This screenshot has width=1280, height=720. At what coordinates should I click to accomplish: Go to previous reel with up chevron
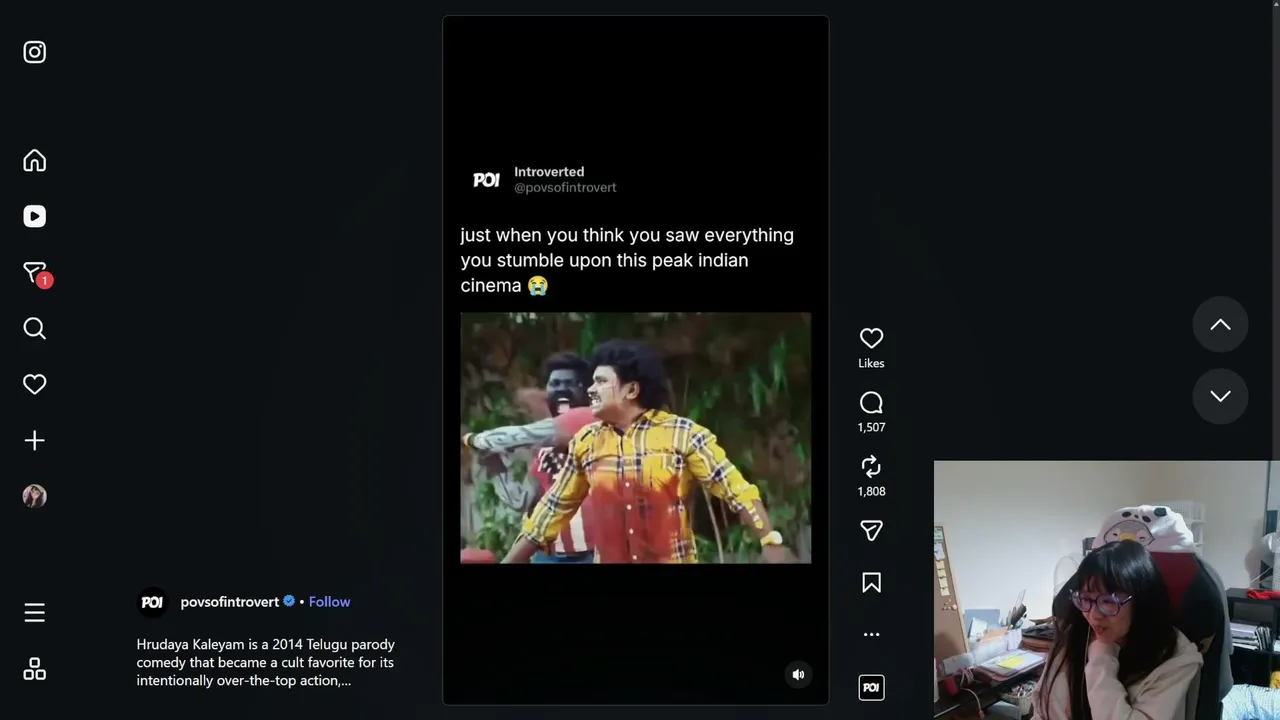click(x=1220, y=324)
